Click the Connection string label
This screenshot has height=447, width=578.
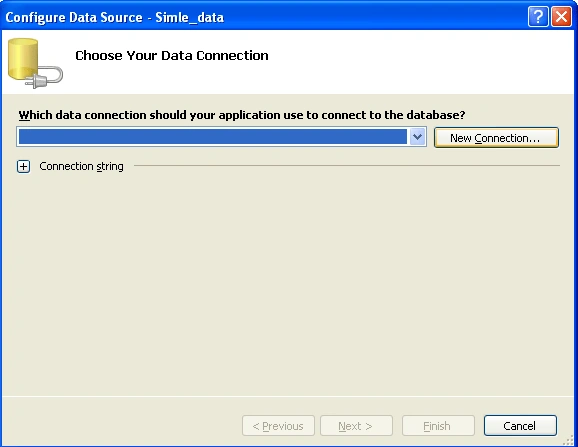pyautogui.click(x=81, y=167)
